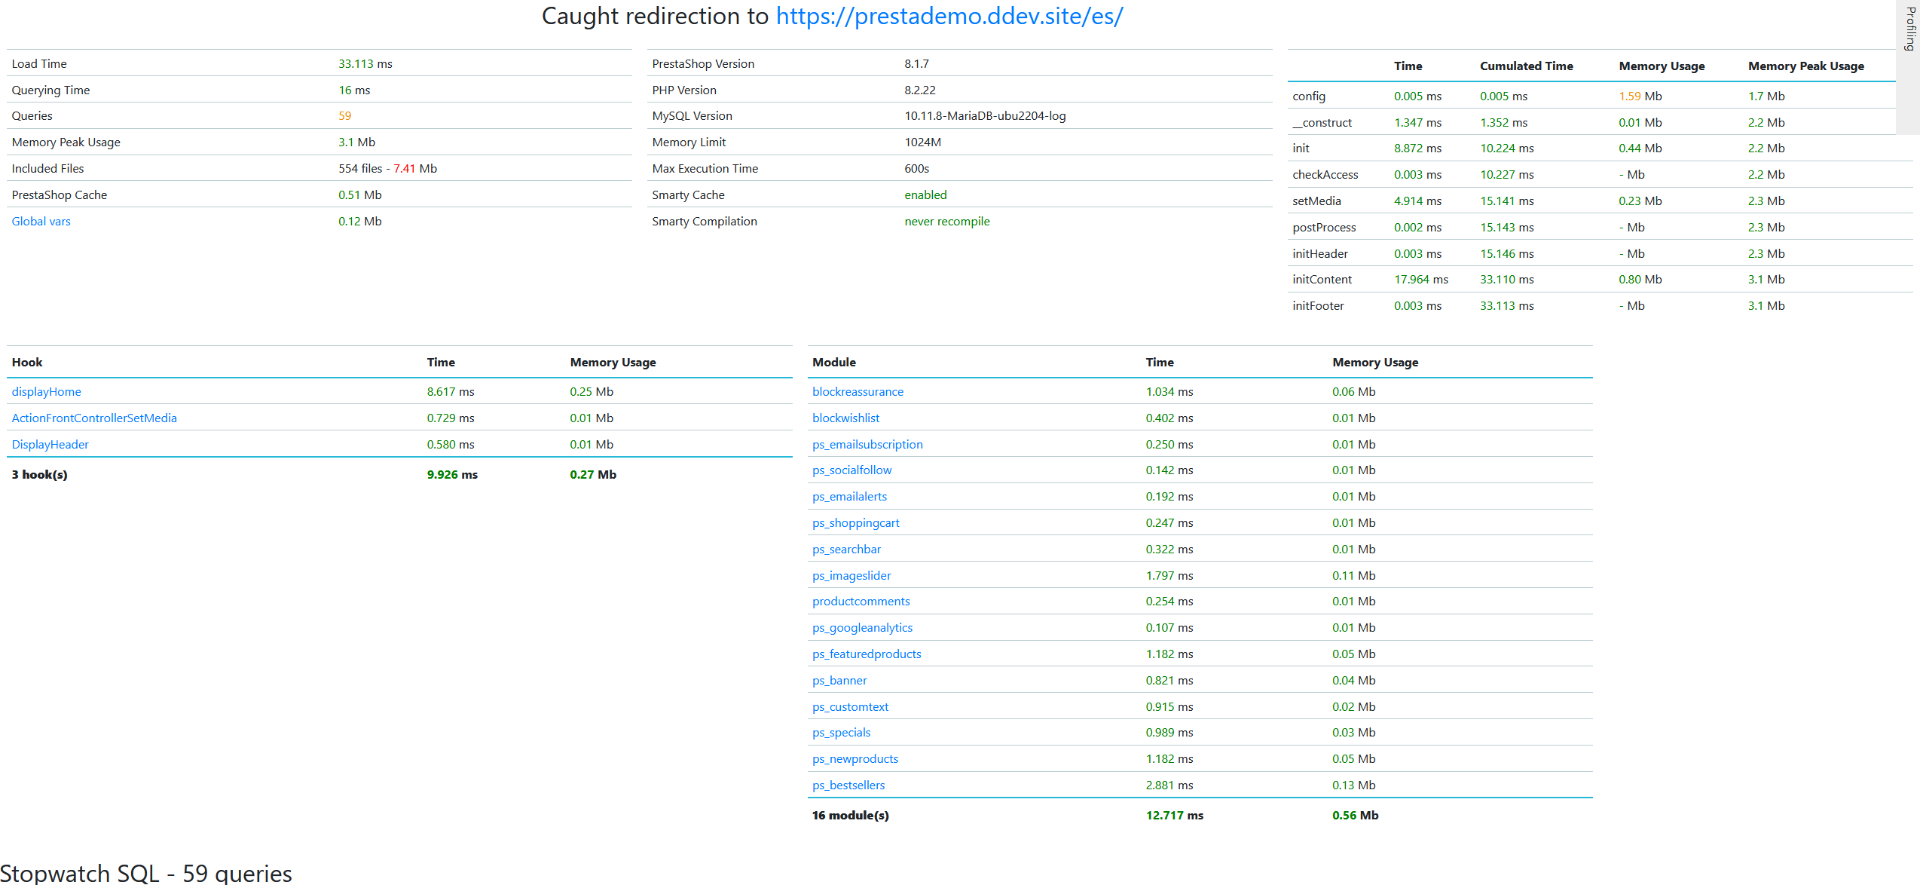Screen dimensions: 1920x885
Task: Click the Load Time value 33.113 ms
Action: coord(365,64)
